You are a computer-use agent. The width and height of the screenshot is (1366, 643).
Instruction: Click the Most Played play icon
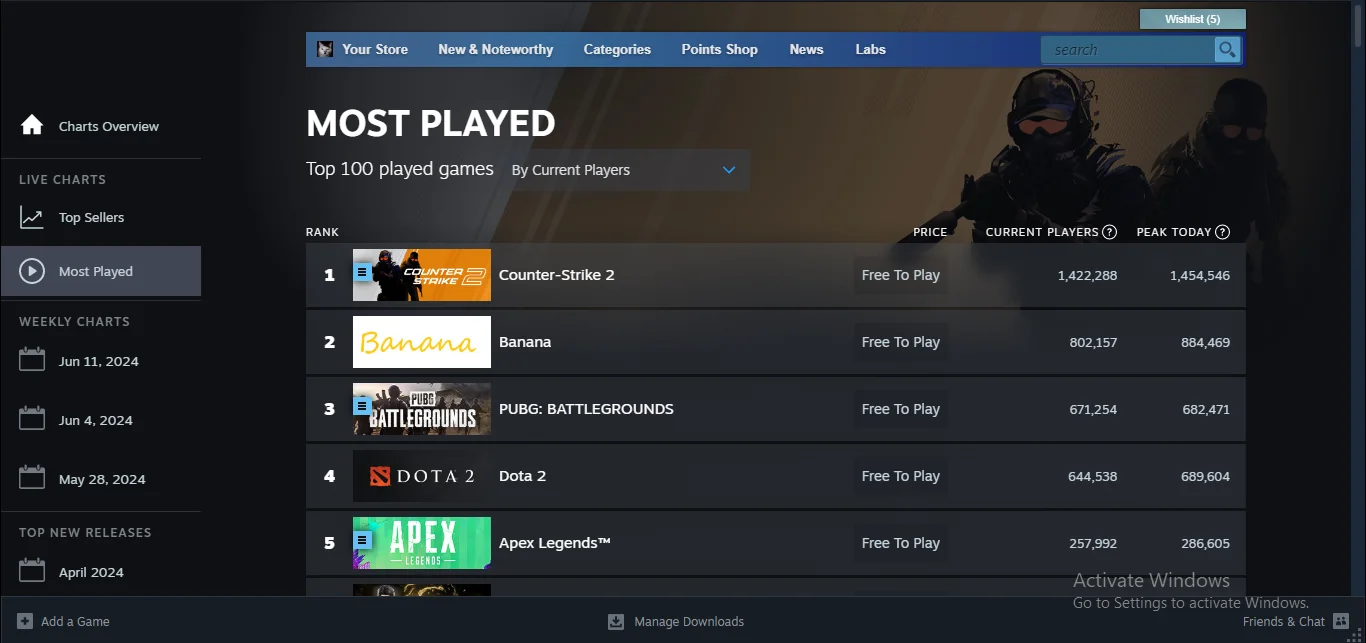pos(32,271)
